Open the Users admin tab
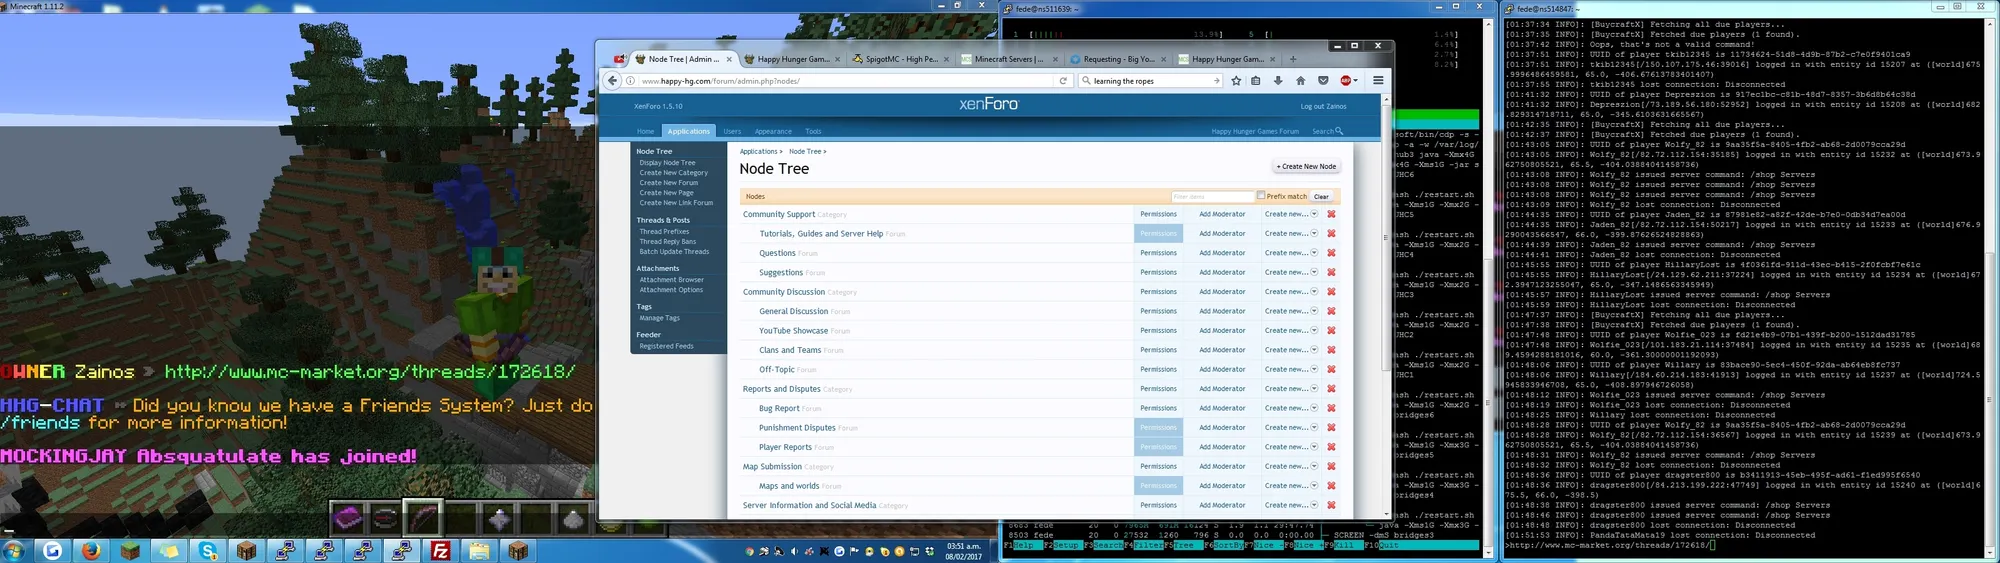Viewport: 2000px width, 563px height. coord(732,131)
